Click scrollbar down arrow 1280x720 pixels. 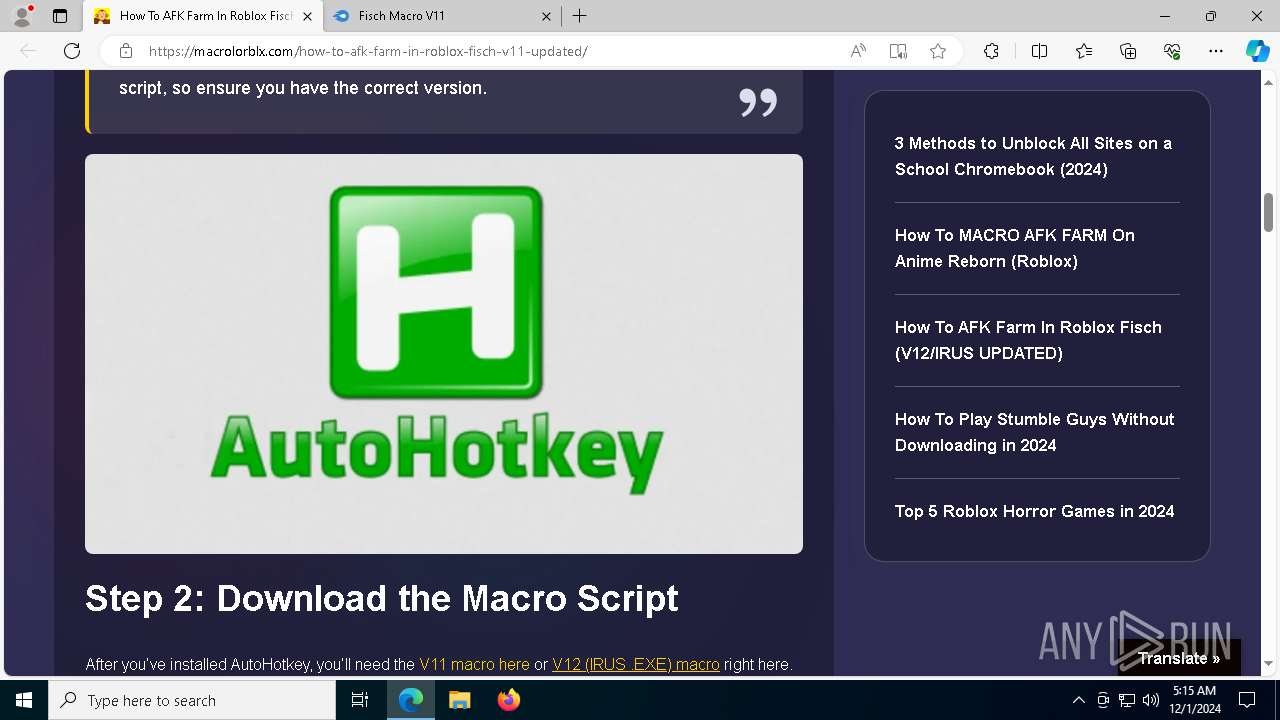1268,663
